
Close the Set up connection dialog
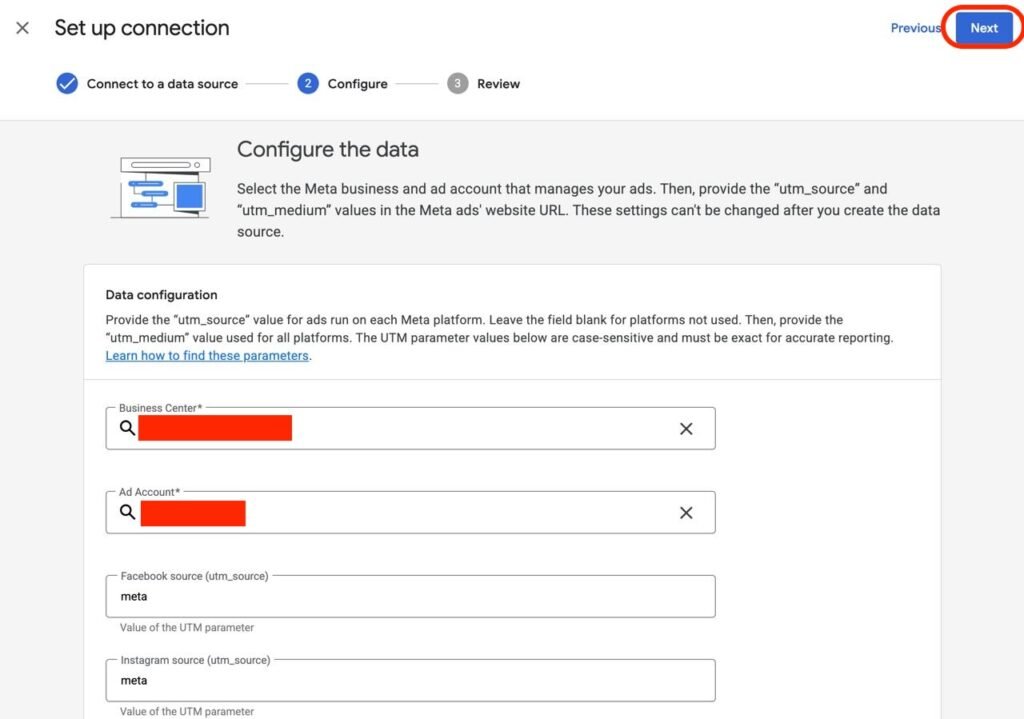coord(22,28)
